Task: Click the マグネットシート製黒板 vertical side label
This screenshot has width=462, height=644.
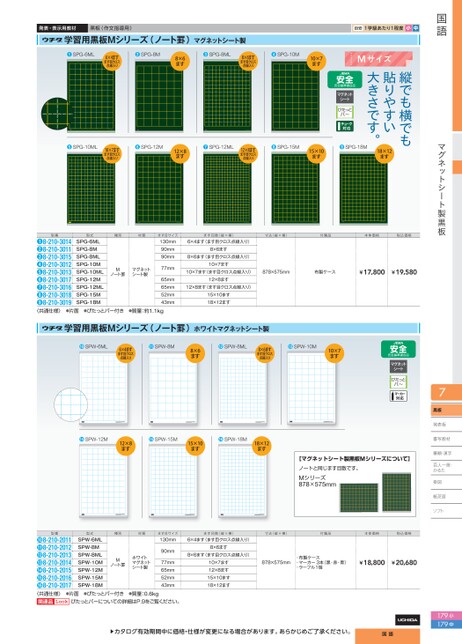Action: pyautogui.click(x=441, y=189)
